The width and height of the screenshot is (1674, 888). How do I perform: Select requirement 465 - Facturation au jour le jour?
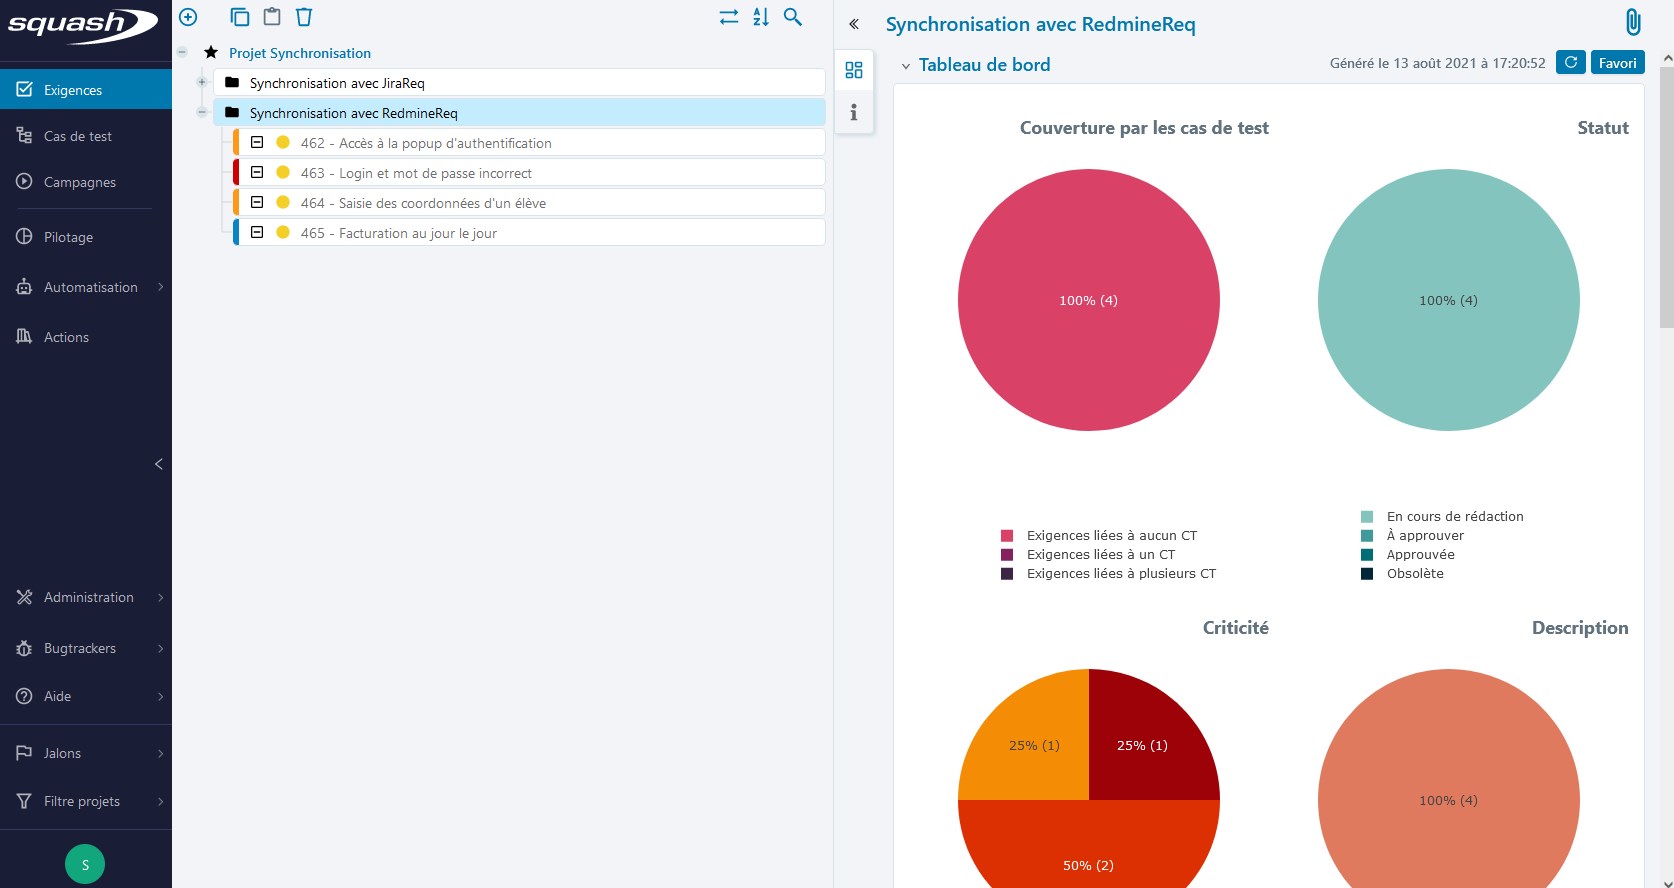(529, 232)
